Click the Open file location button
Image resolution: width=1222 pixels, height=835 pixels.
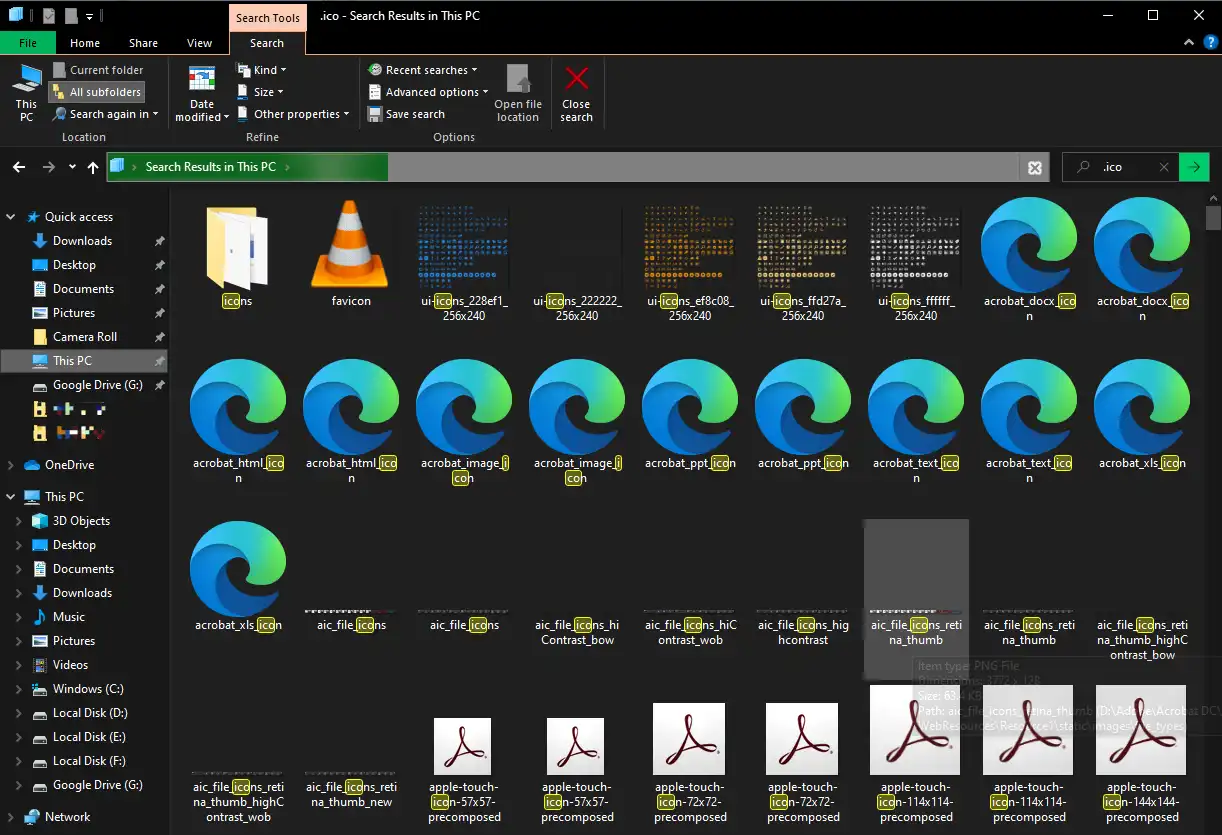(518, 94)
